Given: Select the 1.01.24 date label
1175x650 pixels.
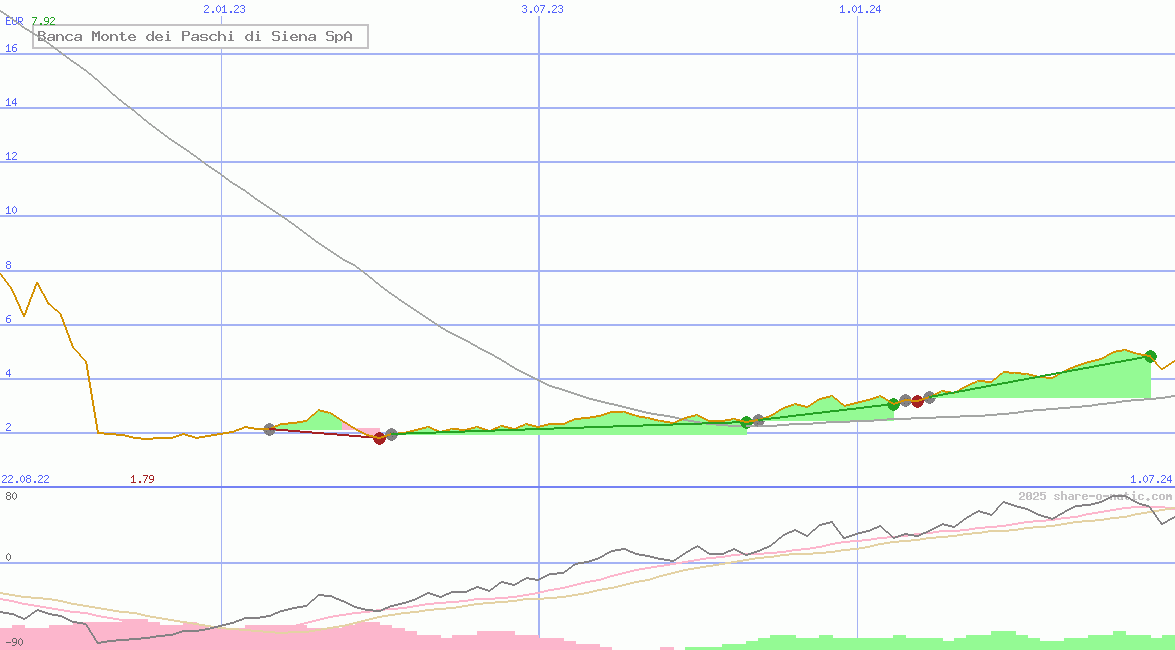Looking at the screenshot, I should tap(860, 9).
